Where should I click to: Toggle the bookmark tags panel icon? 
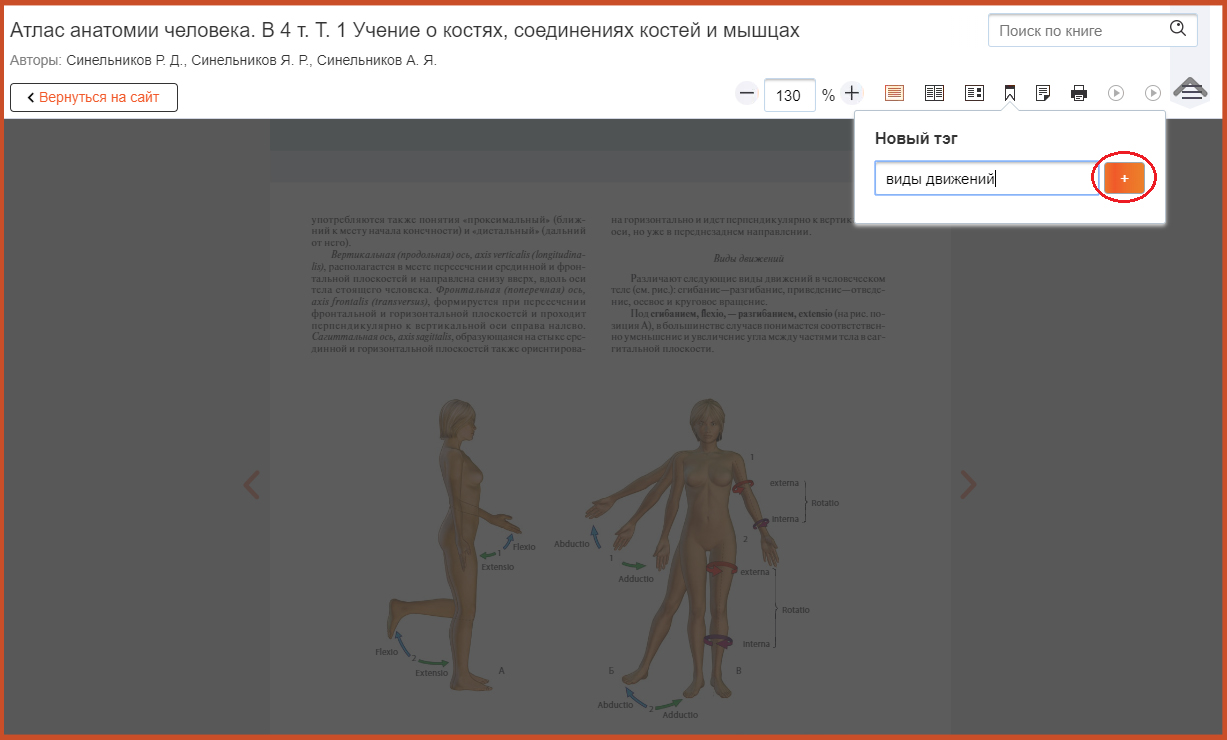pos(1010,93)
